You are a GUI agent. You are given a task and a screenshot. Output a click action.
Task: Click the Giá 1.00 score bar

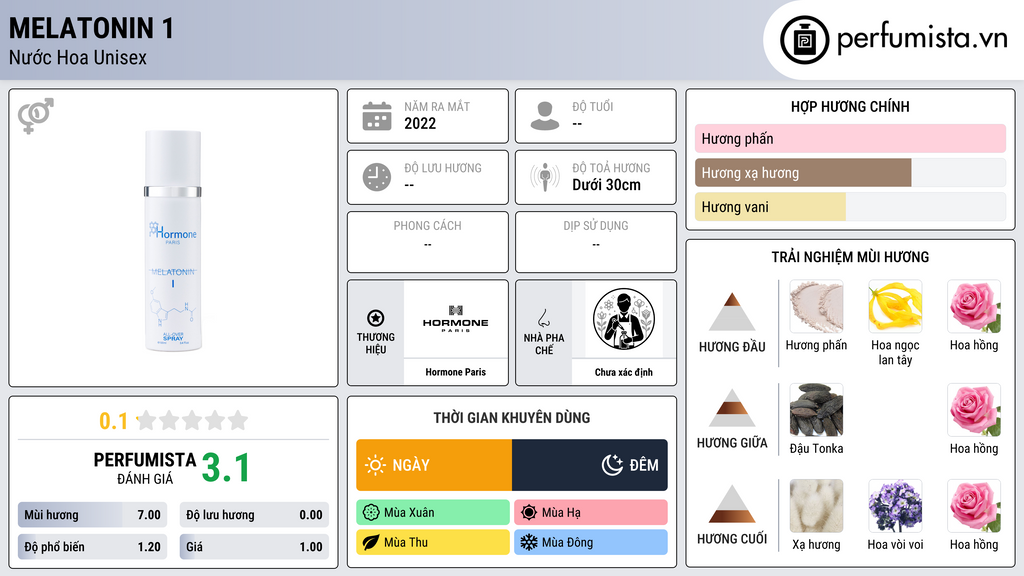(x=254, y=547)
